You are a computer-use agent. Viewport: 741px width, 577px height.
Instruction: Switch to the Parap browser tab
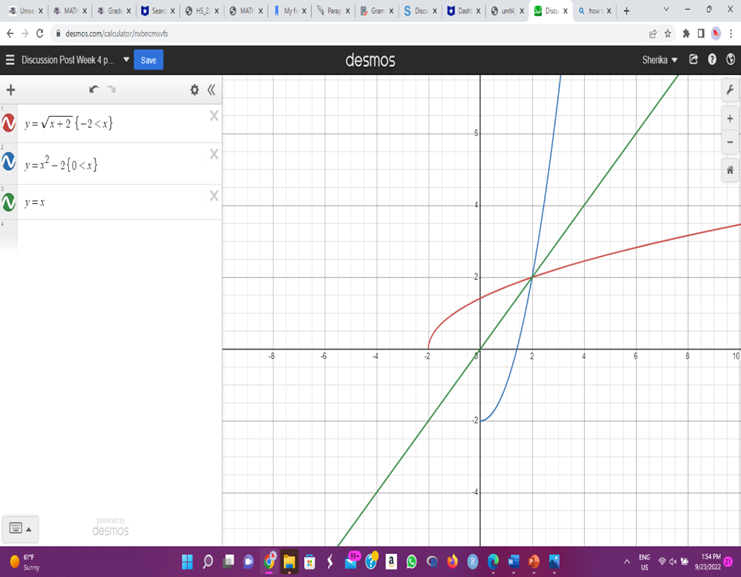tap(332, 10)
